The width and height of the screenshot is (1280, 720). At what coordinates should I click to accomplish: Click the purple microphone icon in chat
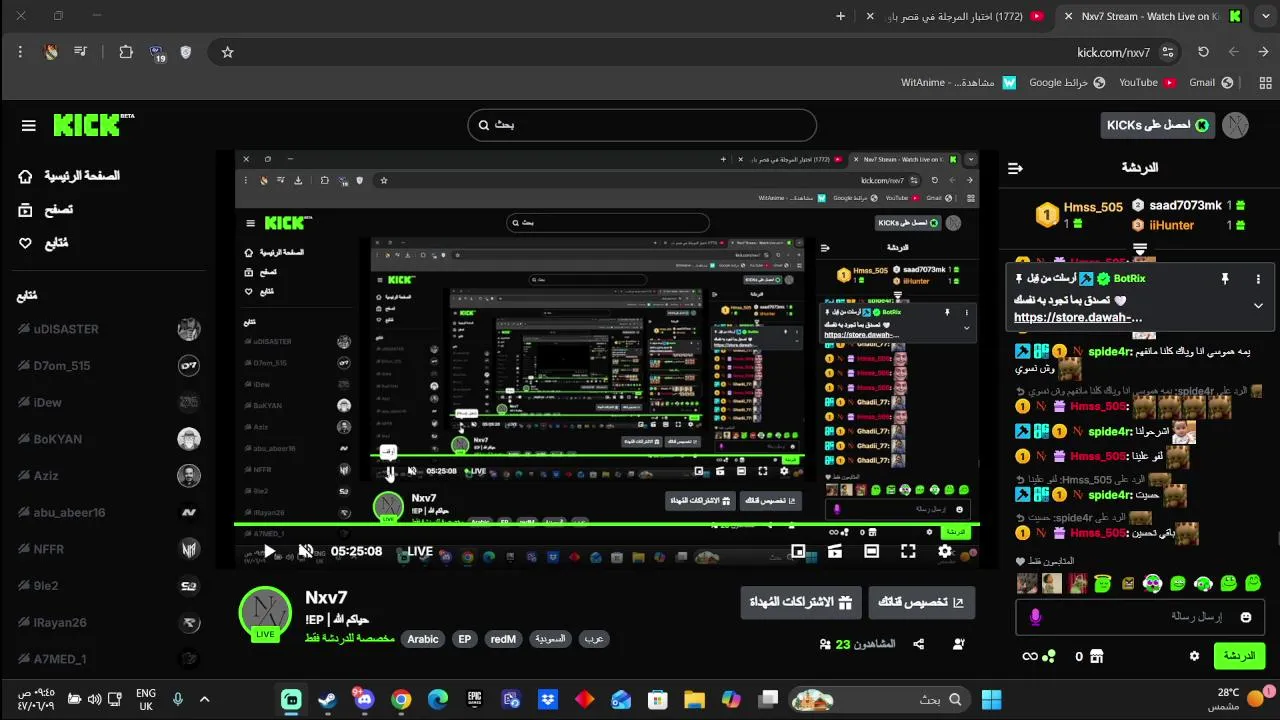(x=1035, y=617)
